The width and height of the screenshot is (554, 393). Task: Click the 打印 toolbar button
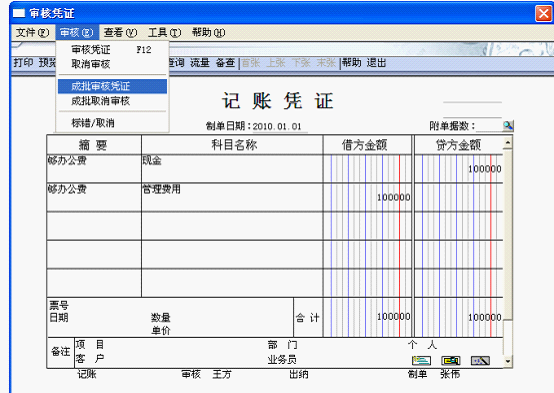(23, 63)
